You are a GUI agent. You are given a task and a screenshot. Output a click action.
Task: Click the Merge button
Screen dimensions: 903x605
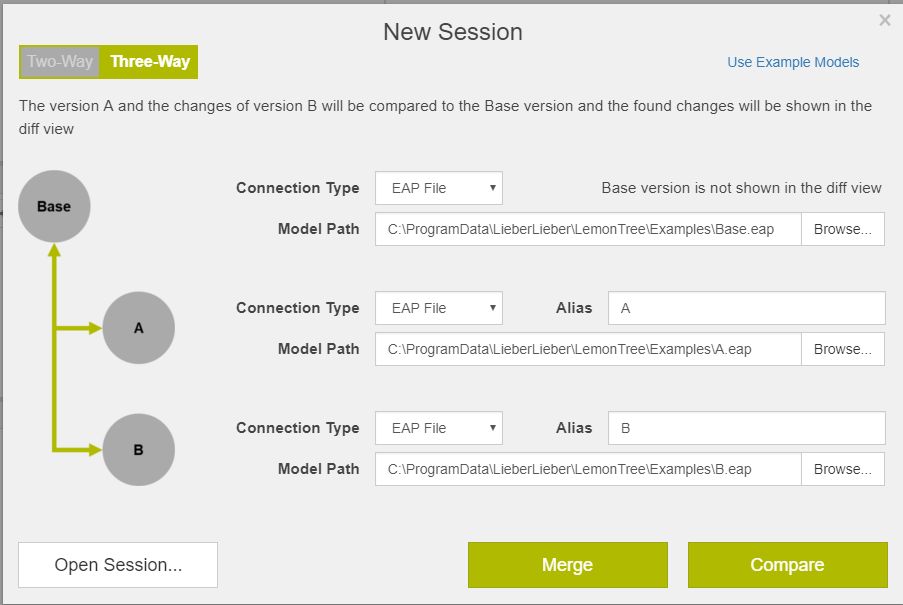pyautogui.click(x=567, y=564)
